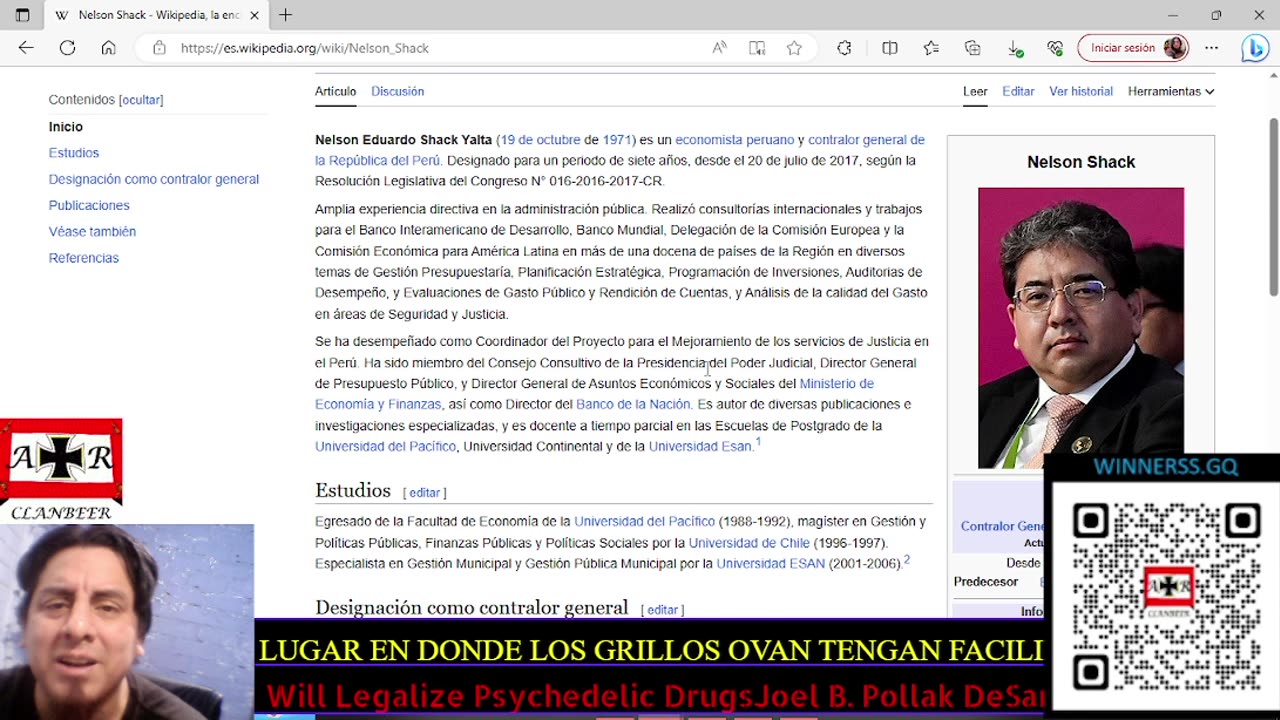Open Ver historial tab
This screenshot has height=720, width=1280.
(1081, 91)
